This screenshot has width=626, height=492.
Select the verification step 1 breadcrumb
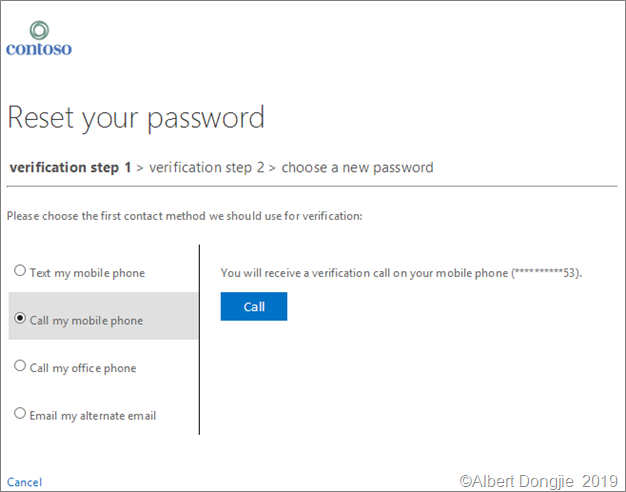pyautogui.click(x=70, y=167)
